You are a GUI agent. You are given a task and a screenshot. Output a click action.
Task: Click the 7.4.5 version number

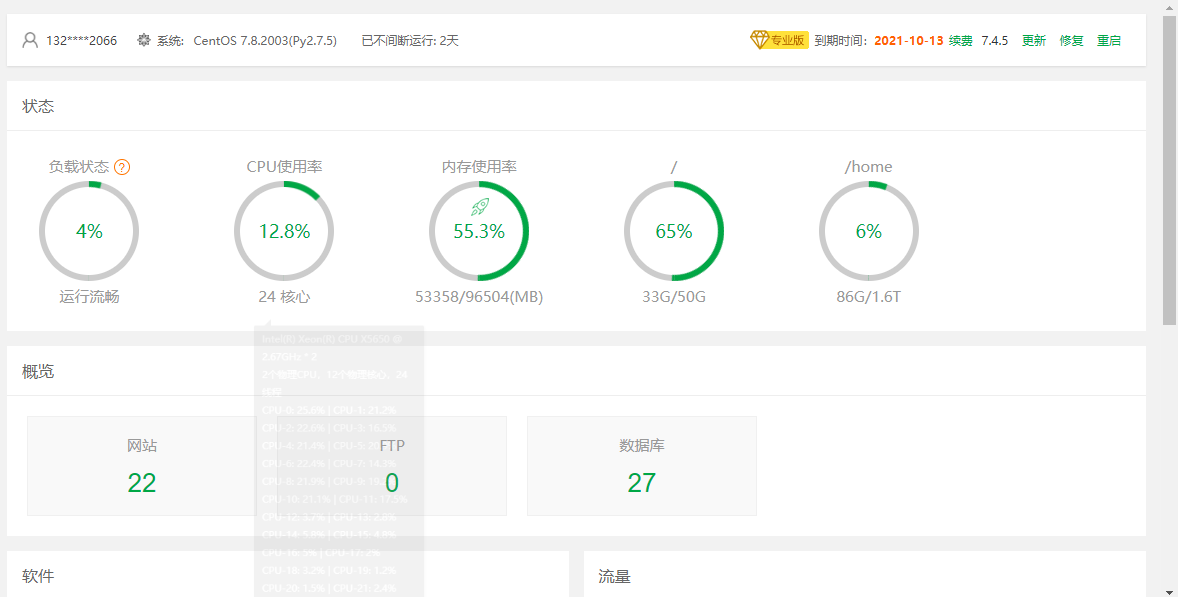994,41
